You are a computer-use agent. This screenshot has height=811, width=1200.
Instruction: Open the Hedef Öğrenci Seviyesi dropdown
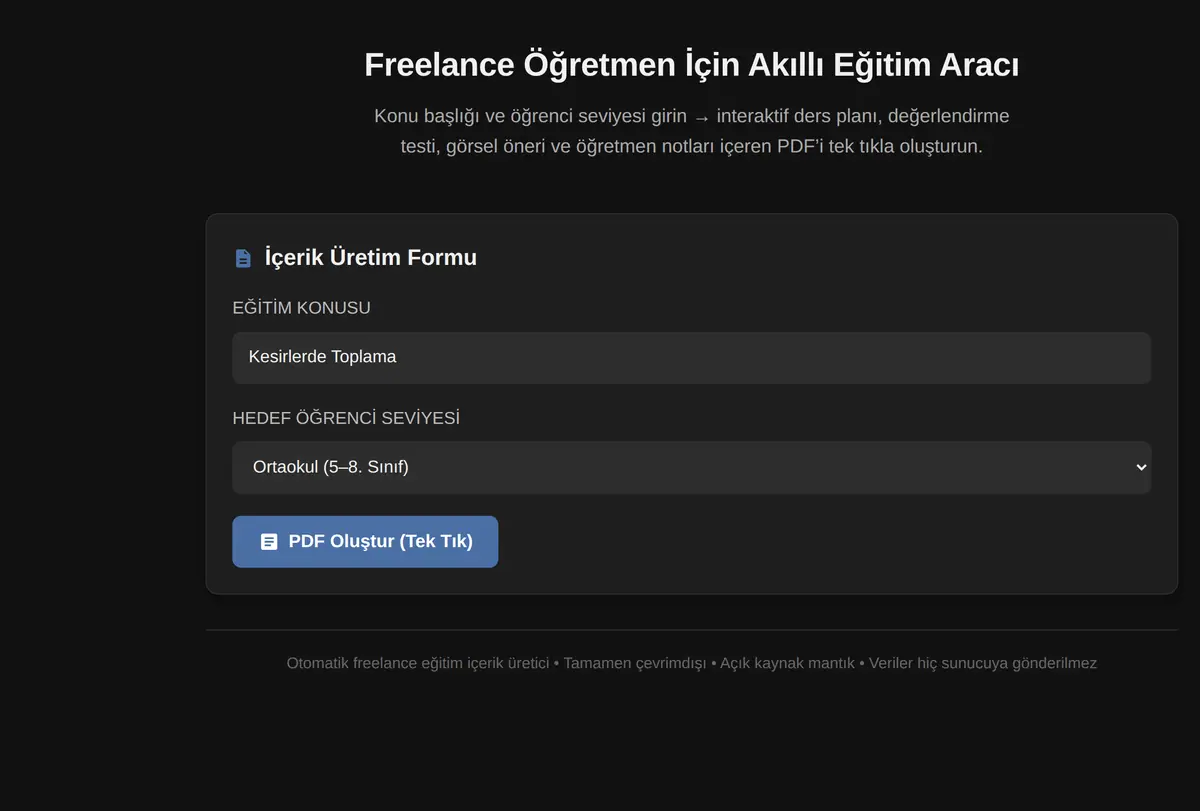pos(692,468)
